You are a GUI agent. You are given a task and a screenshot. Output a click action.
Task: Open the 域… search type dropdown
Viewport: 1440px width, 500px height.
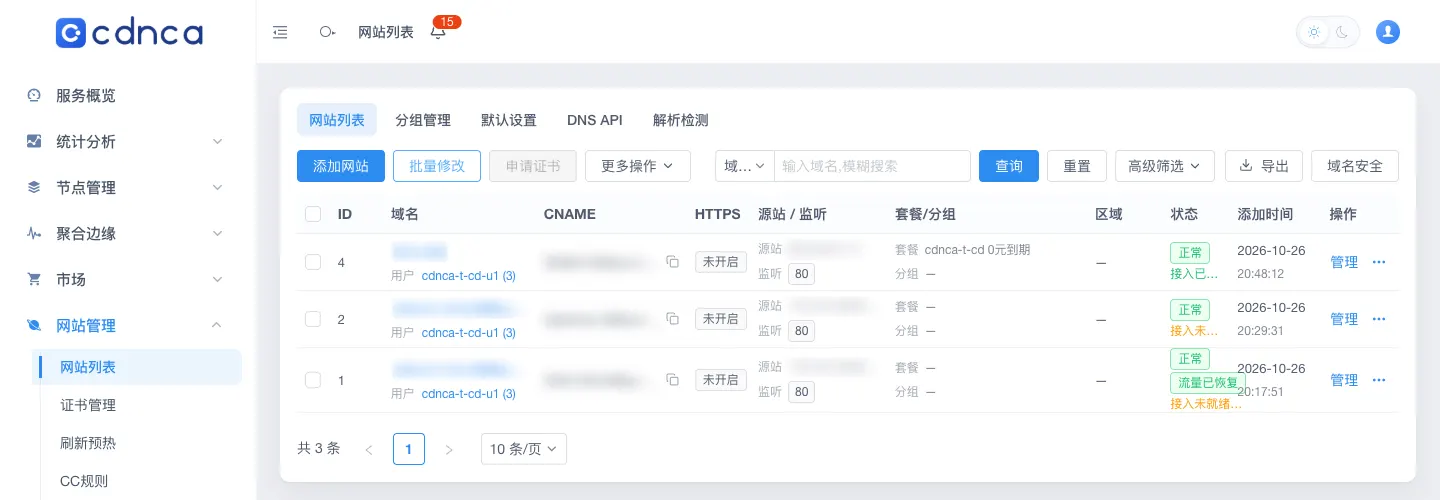(x=745, y=166)
